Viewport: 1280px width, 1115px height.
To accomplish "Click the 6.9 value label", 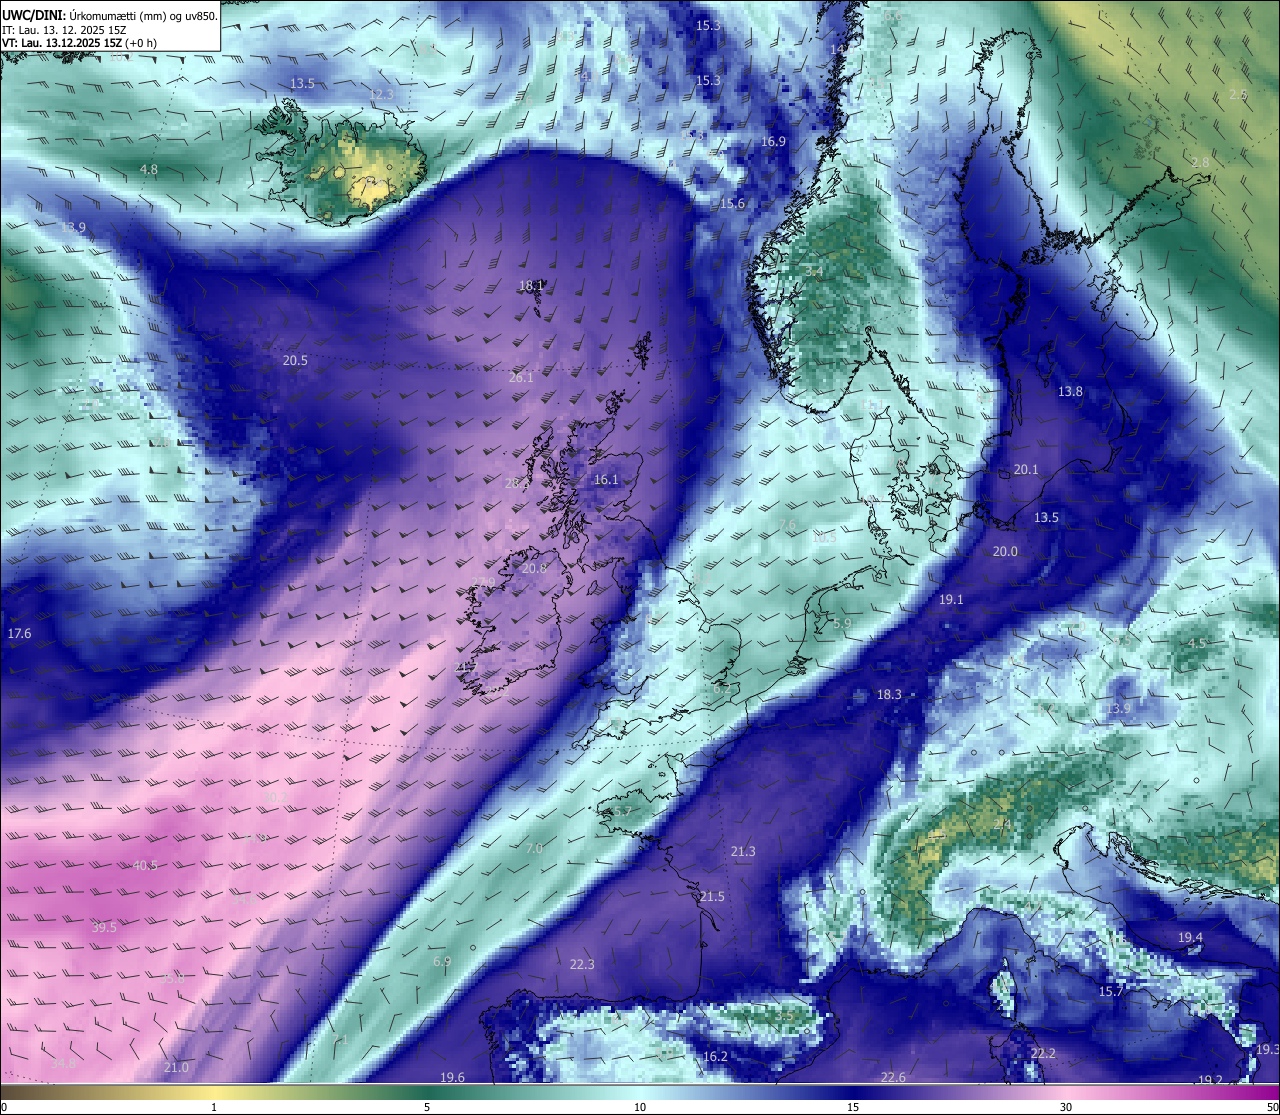I will [x=442, y=962].
